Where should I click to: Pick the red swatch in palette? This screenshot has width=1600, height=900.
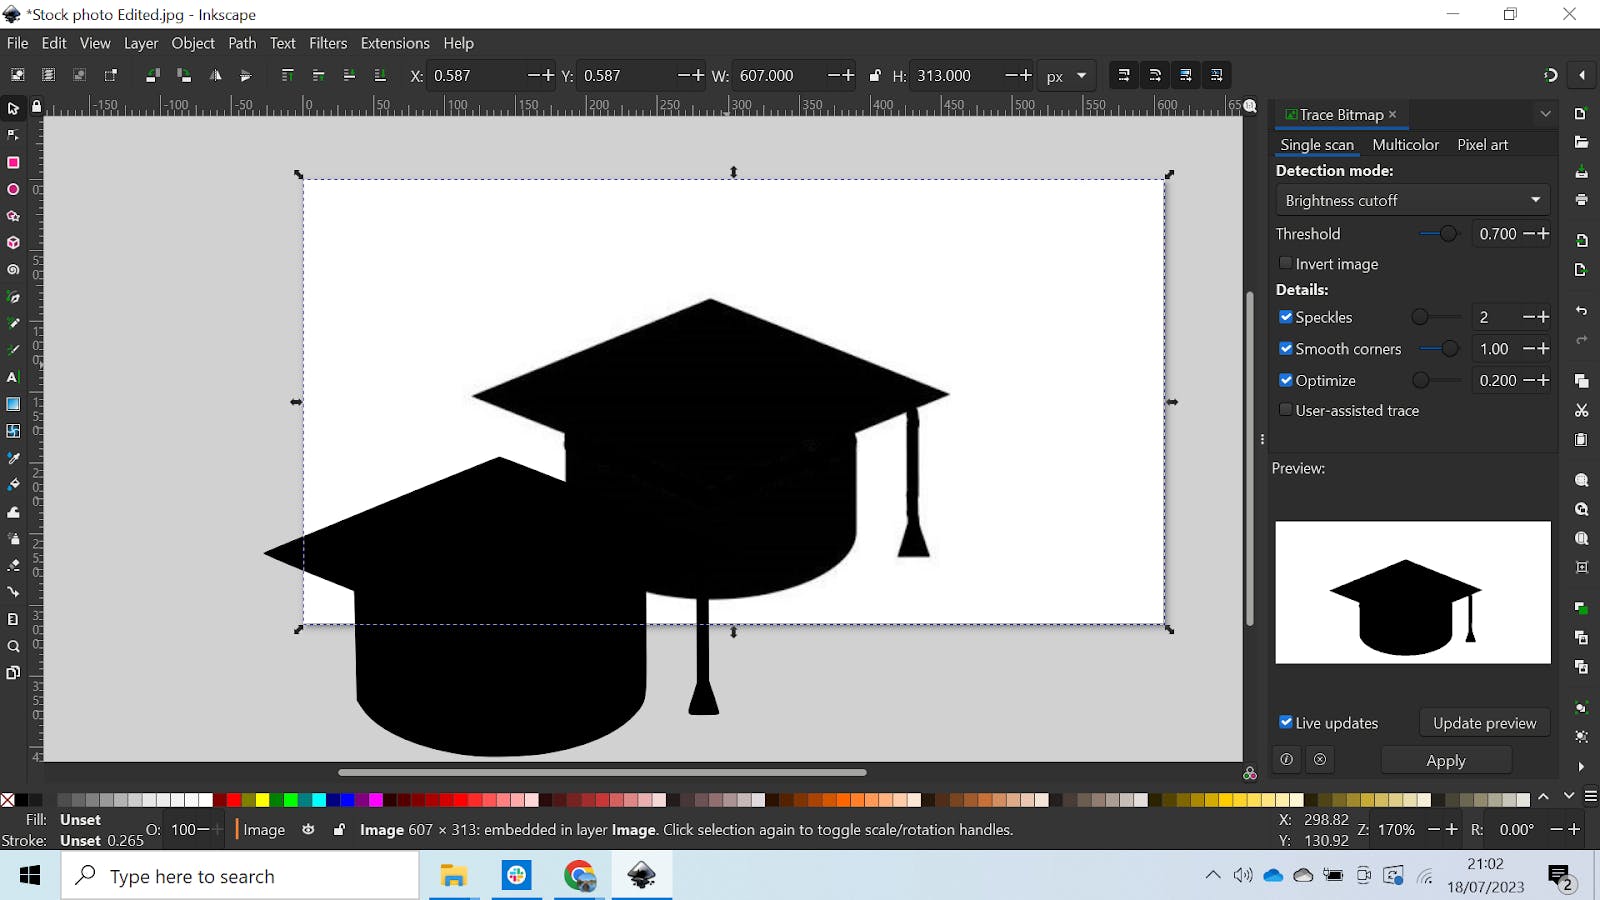(x=233, y=799)
